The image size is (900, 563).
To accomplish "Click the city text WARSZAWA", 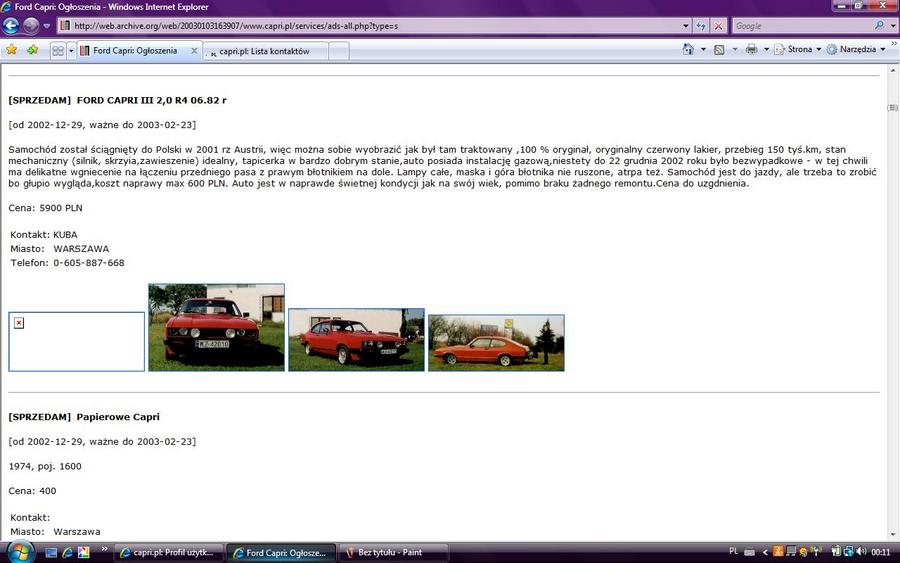I will 81,249.
